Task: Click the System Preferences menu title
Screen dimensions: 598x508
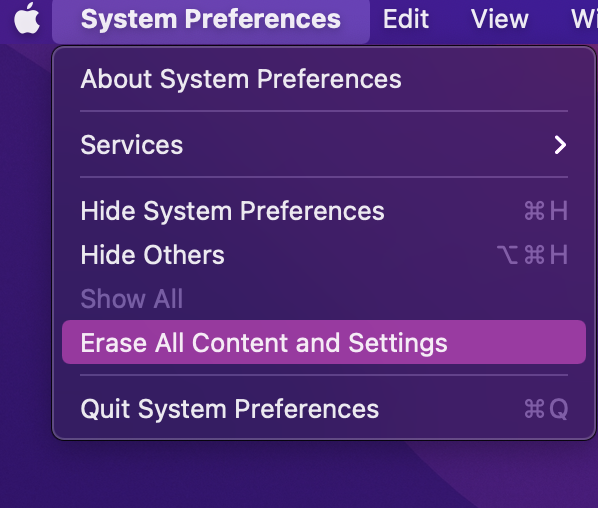Action: click(x=211, y=19)
